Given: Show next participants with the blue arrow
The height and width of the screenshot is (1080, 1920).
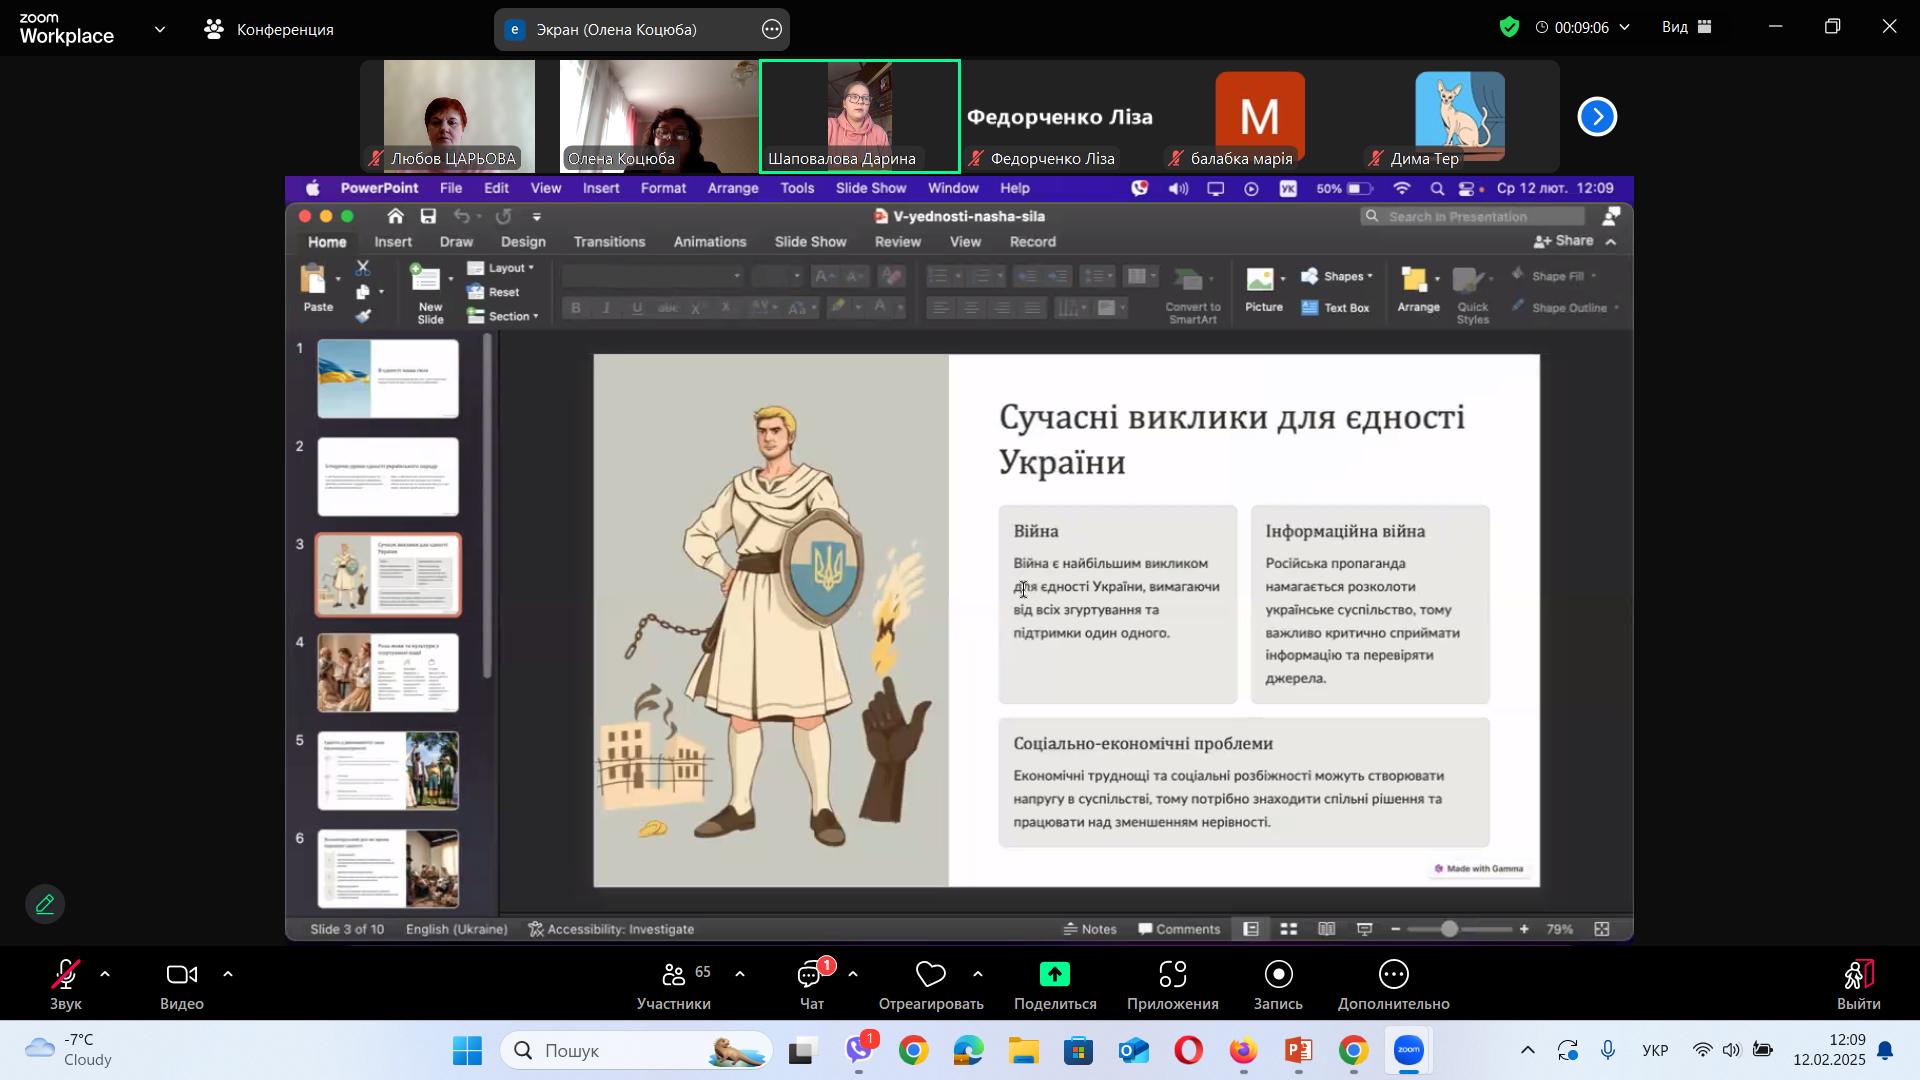Looking at the screenshot, I should click(x=1597, y=117).
